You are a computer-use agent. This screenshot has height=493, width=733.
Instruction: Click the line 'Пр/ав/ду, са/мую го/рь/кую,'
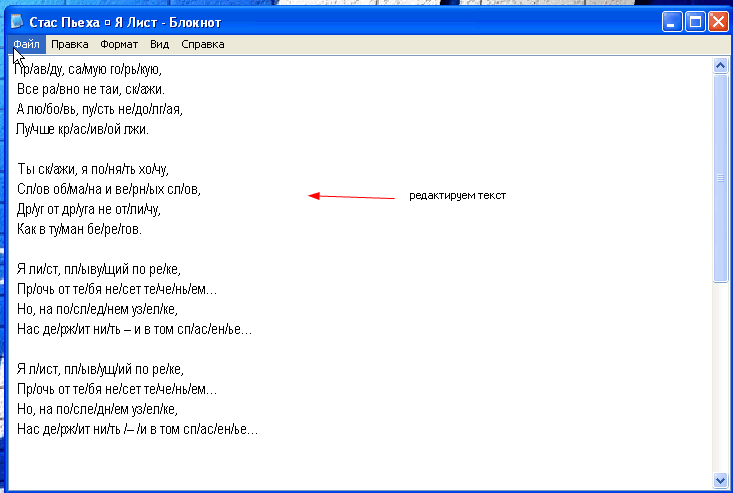(88, 70)
